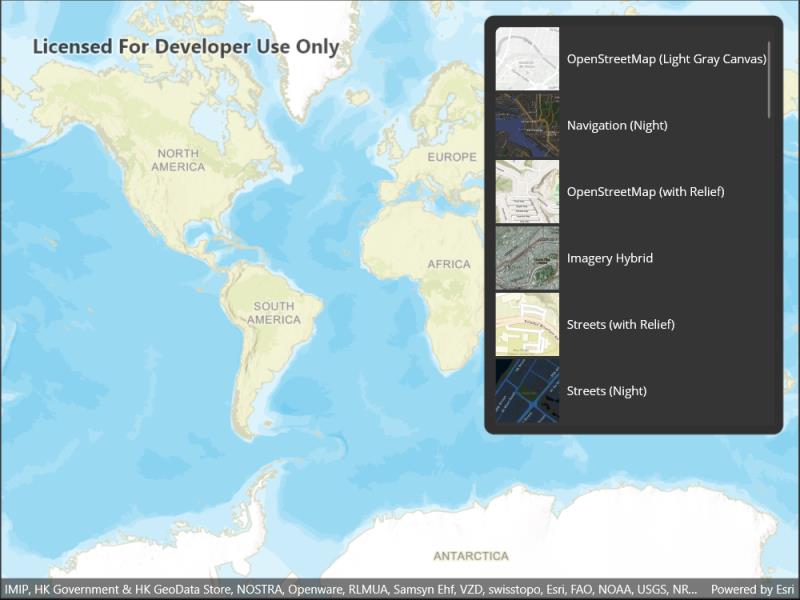800x600 pixels.
Task: Click the EUROPE map label
Action: pos(452,157)
